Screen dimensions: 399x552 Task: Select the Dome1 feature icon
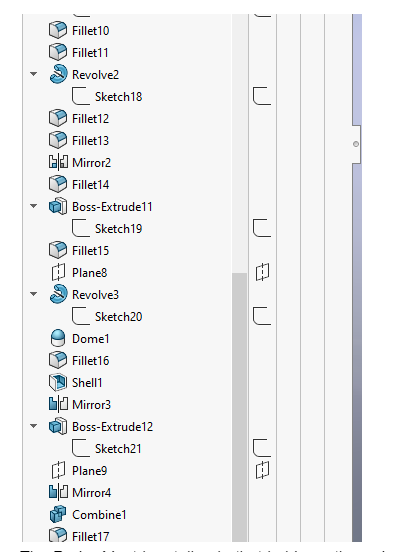click(x=58, y=338)
